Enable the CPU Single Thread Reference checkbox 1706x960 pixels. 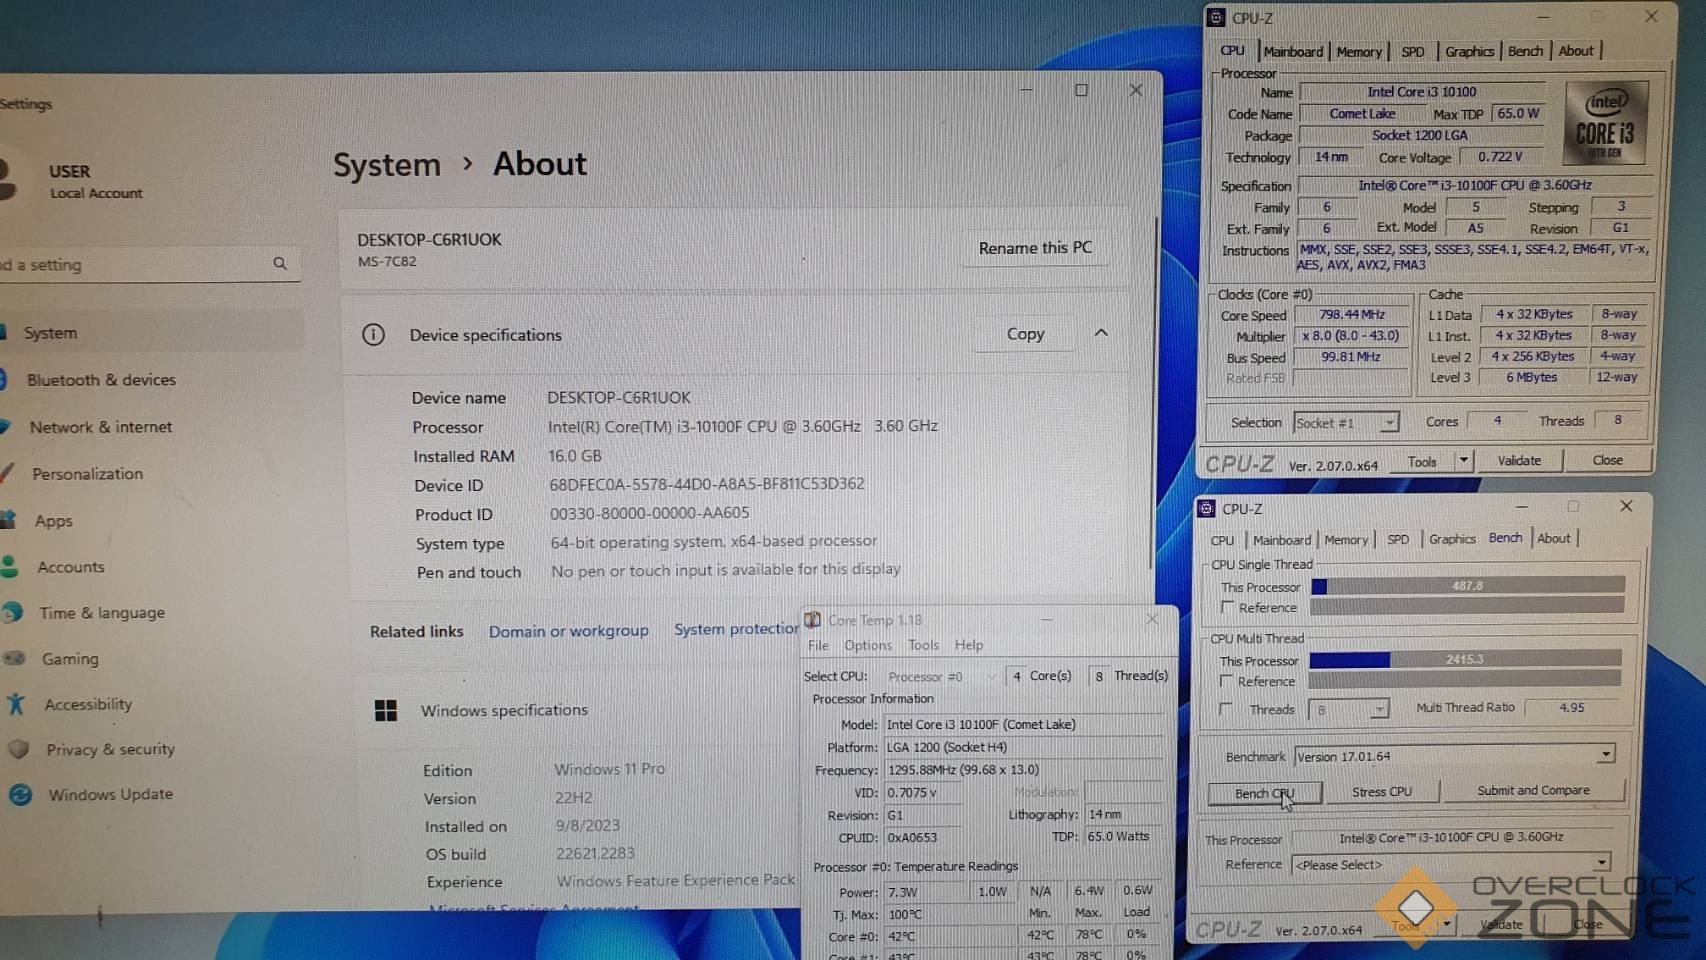point(1227,608)
